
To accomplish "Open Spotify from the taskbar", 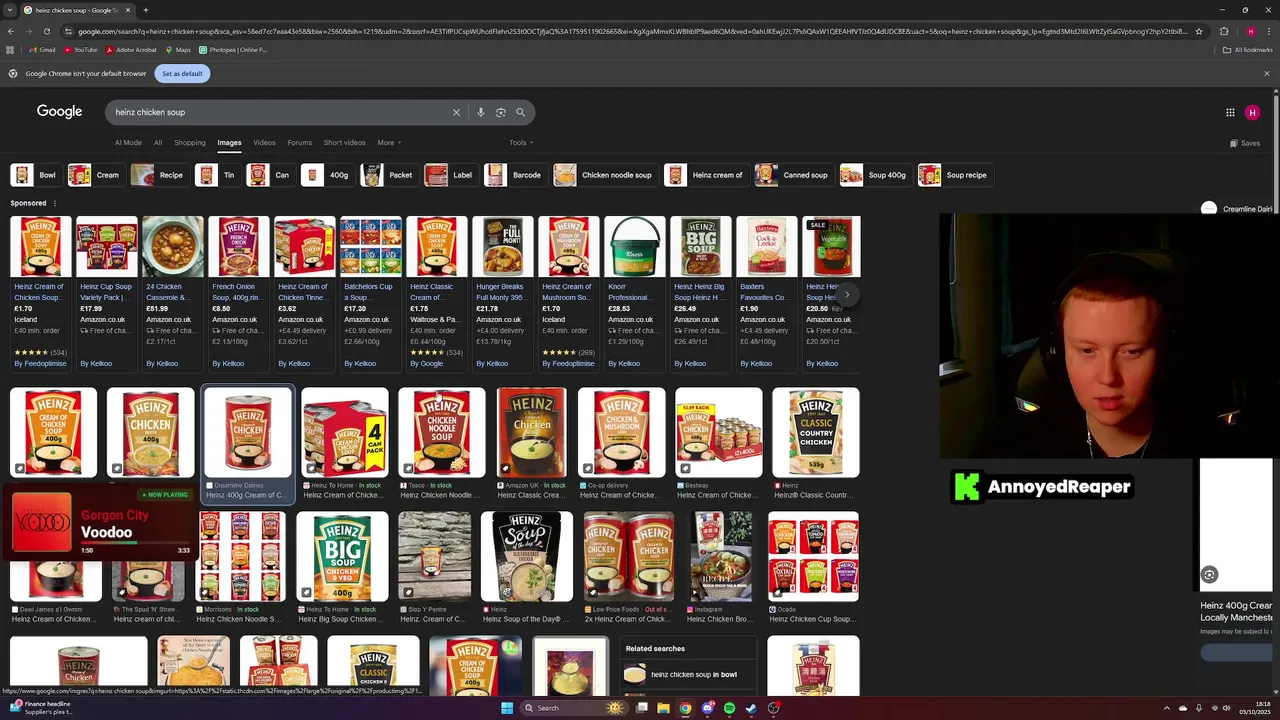I will (x=729, y=708).
